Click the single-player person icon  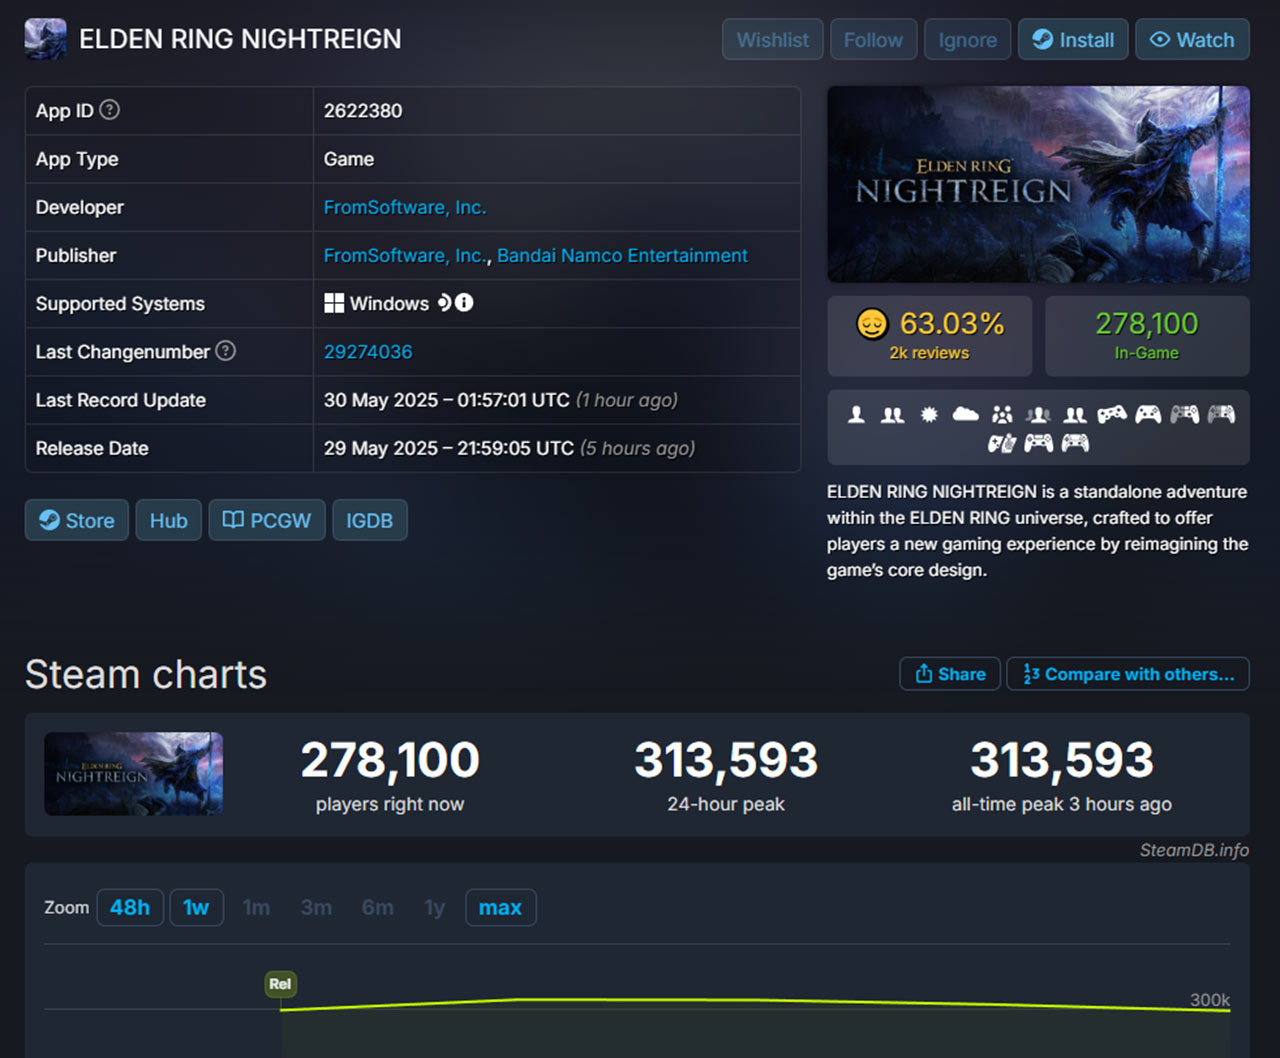[x=856, y=414]
